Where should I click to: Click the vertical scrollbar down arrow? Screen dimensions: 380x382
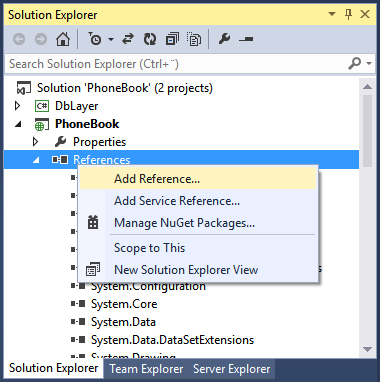pos(367,350)
